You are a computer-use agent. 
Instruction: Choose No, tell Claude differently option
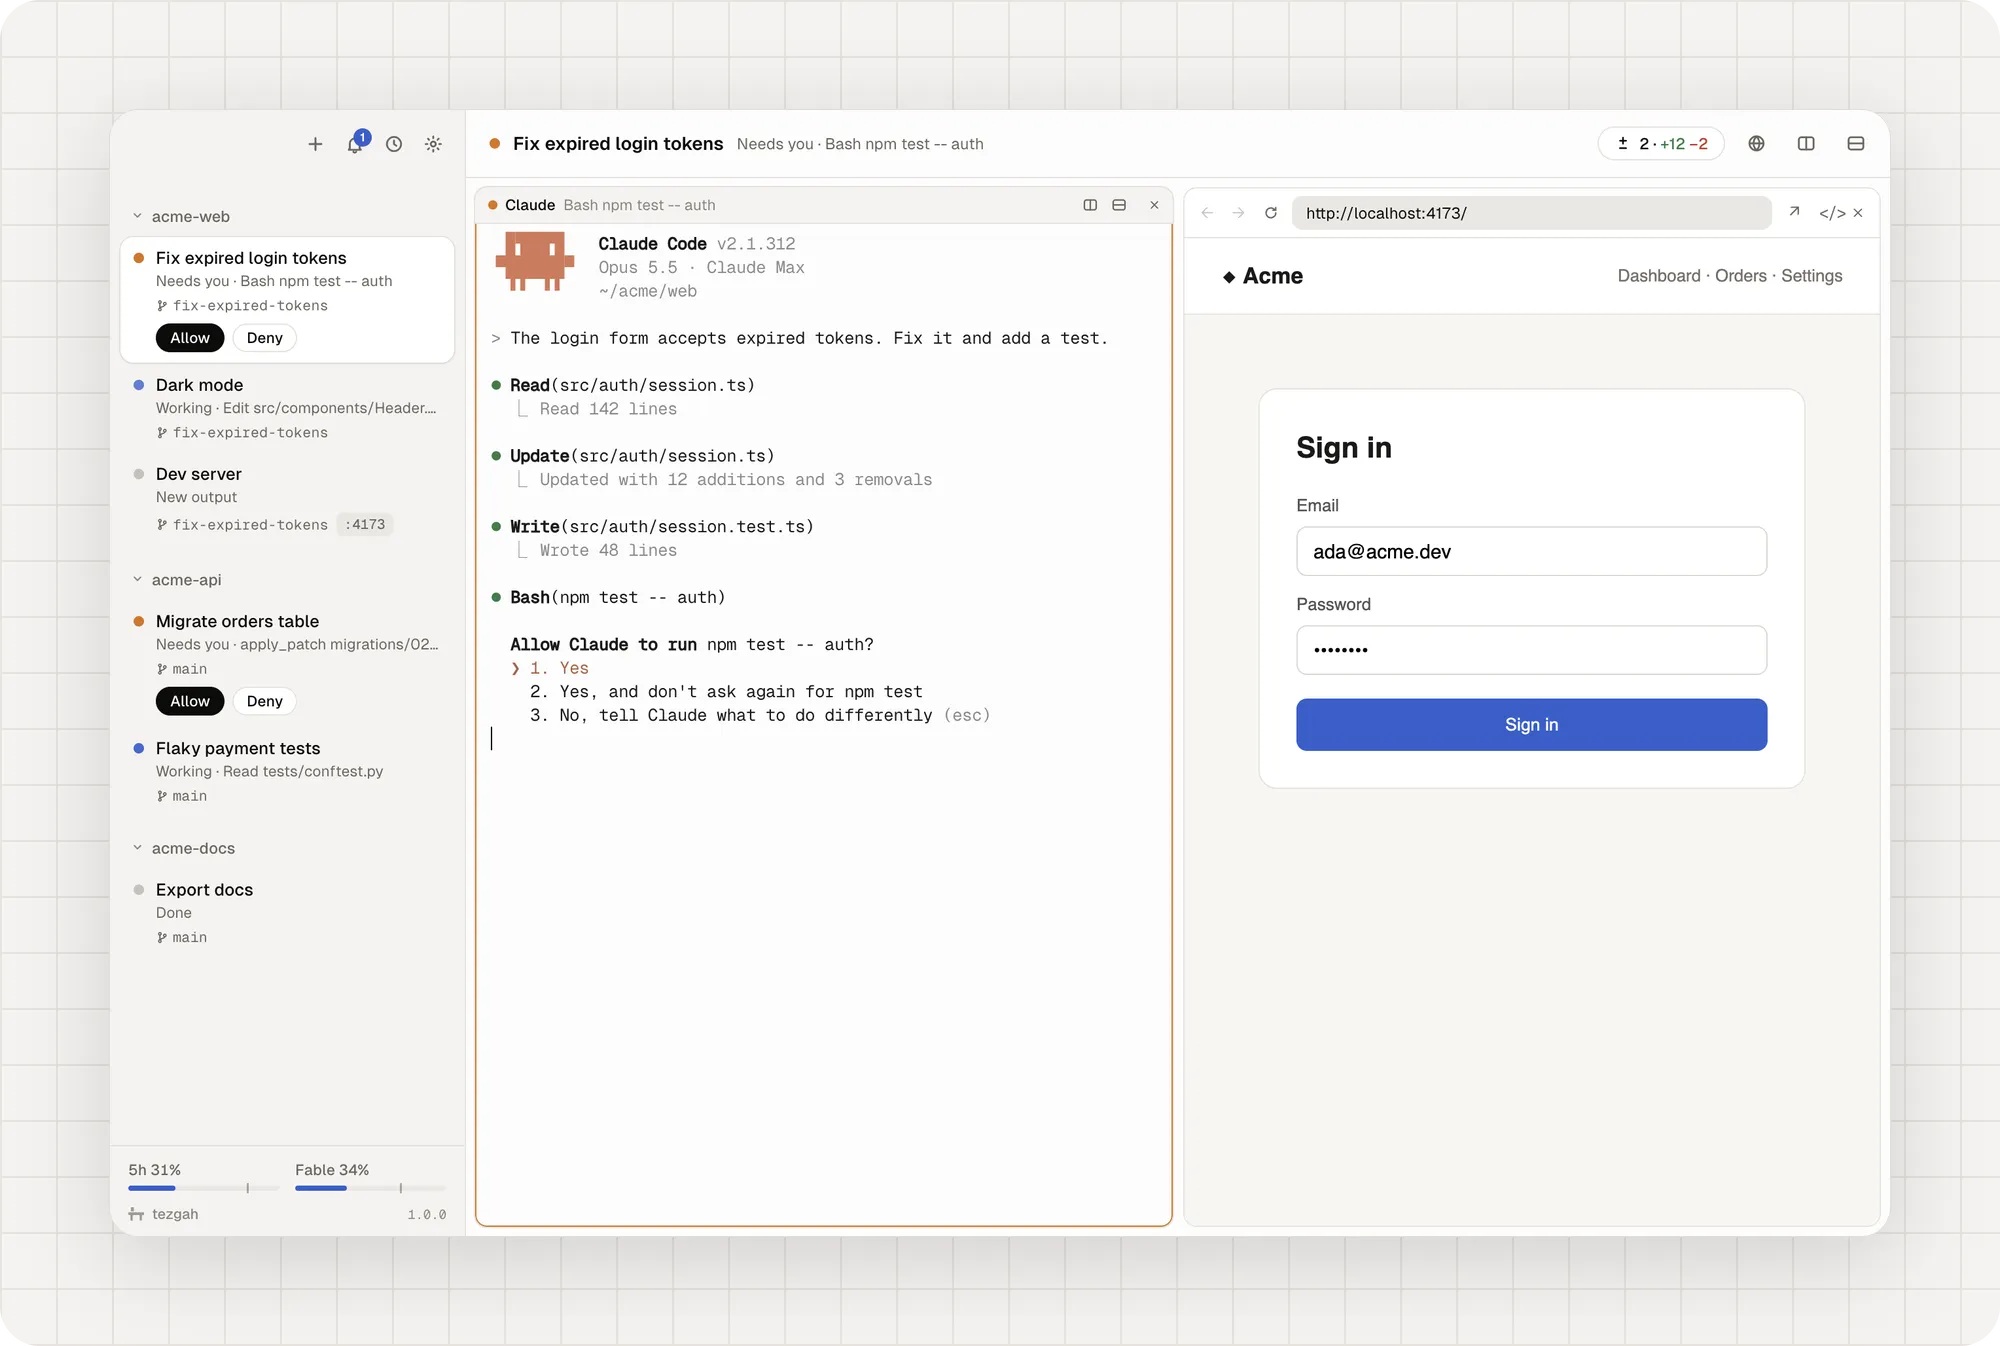[x=760, y=716]
